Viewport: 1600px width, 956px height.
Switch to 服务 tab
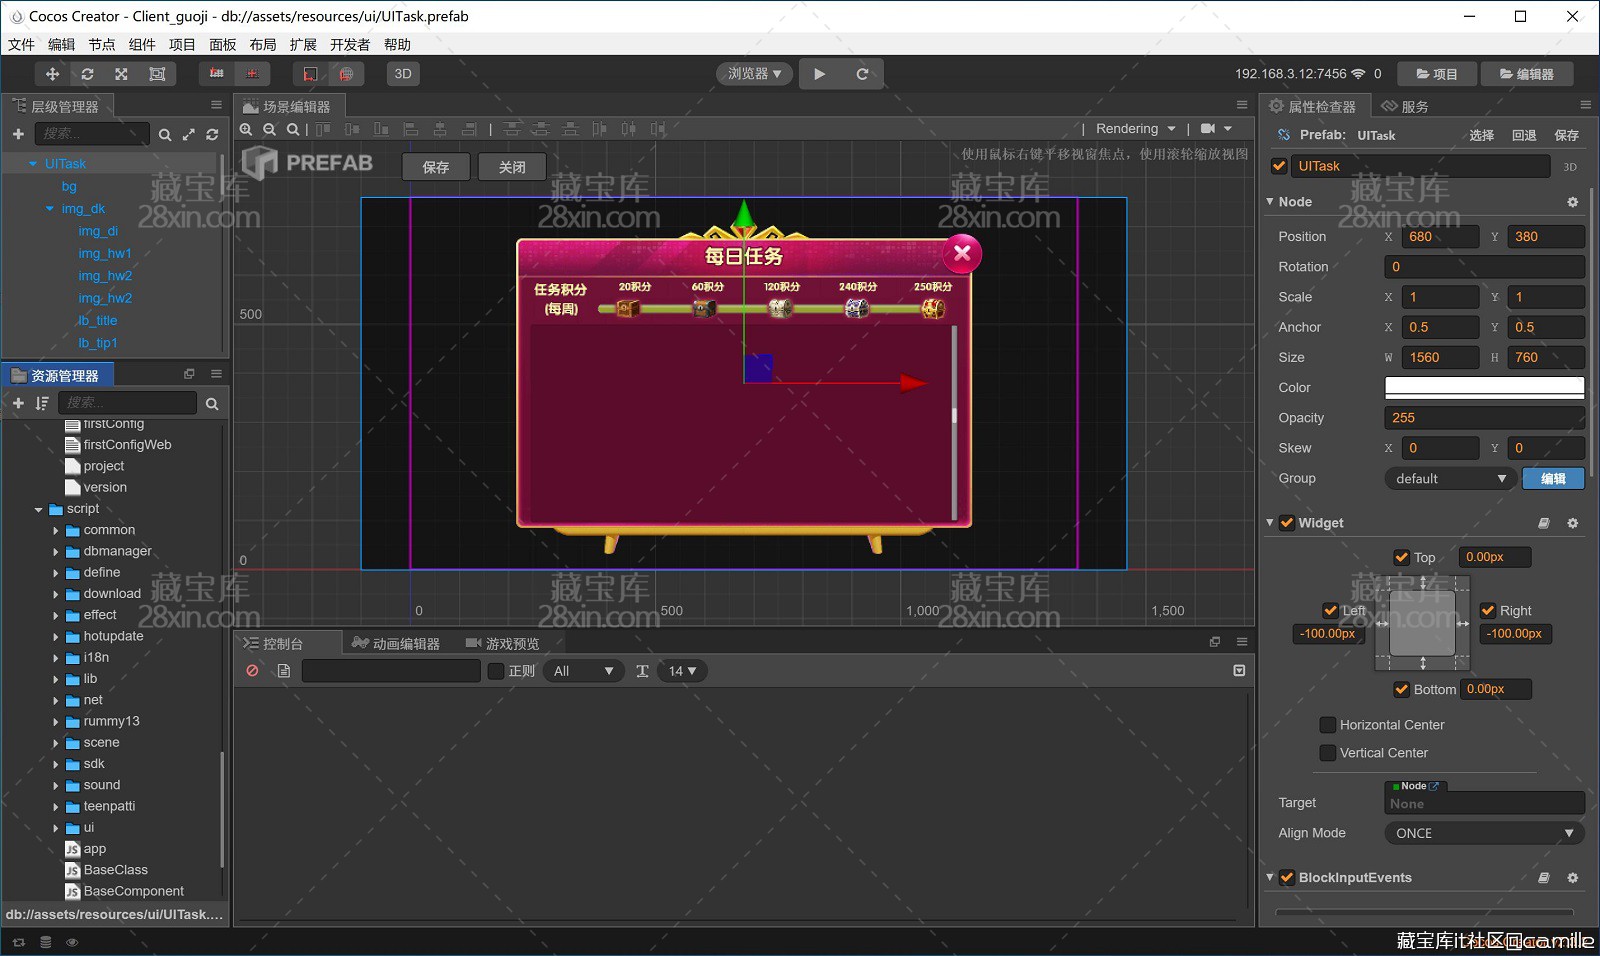(x=1405, y=106)
